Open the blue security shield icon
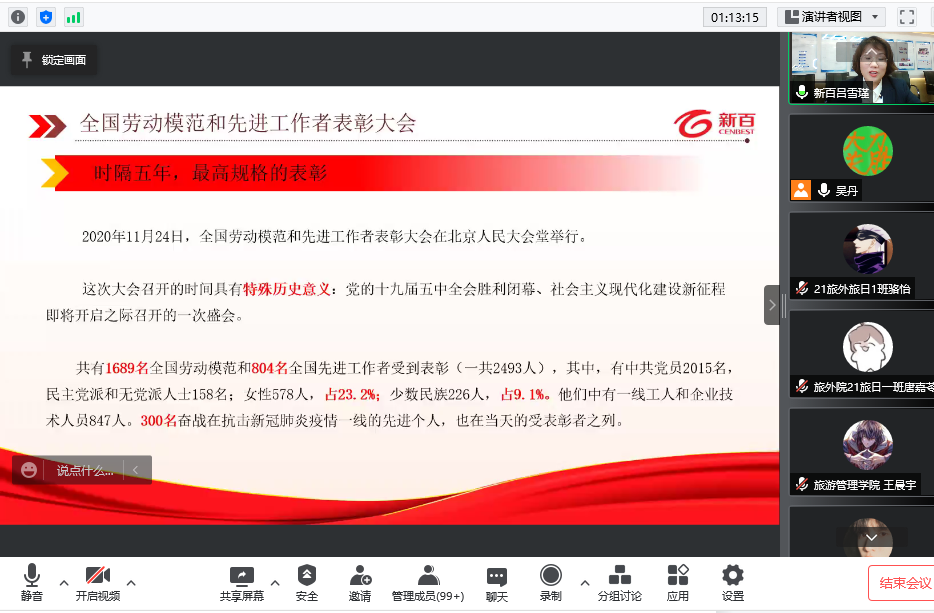Viewport: 934px width, 613px height. (x=46, y=16)
